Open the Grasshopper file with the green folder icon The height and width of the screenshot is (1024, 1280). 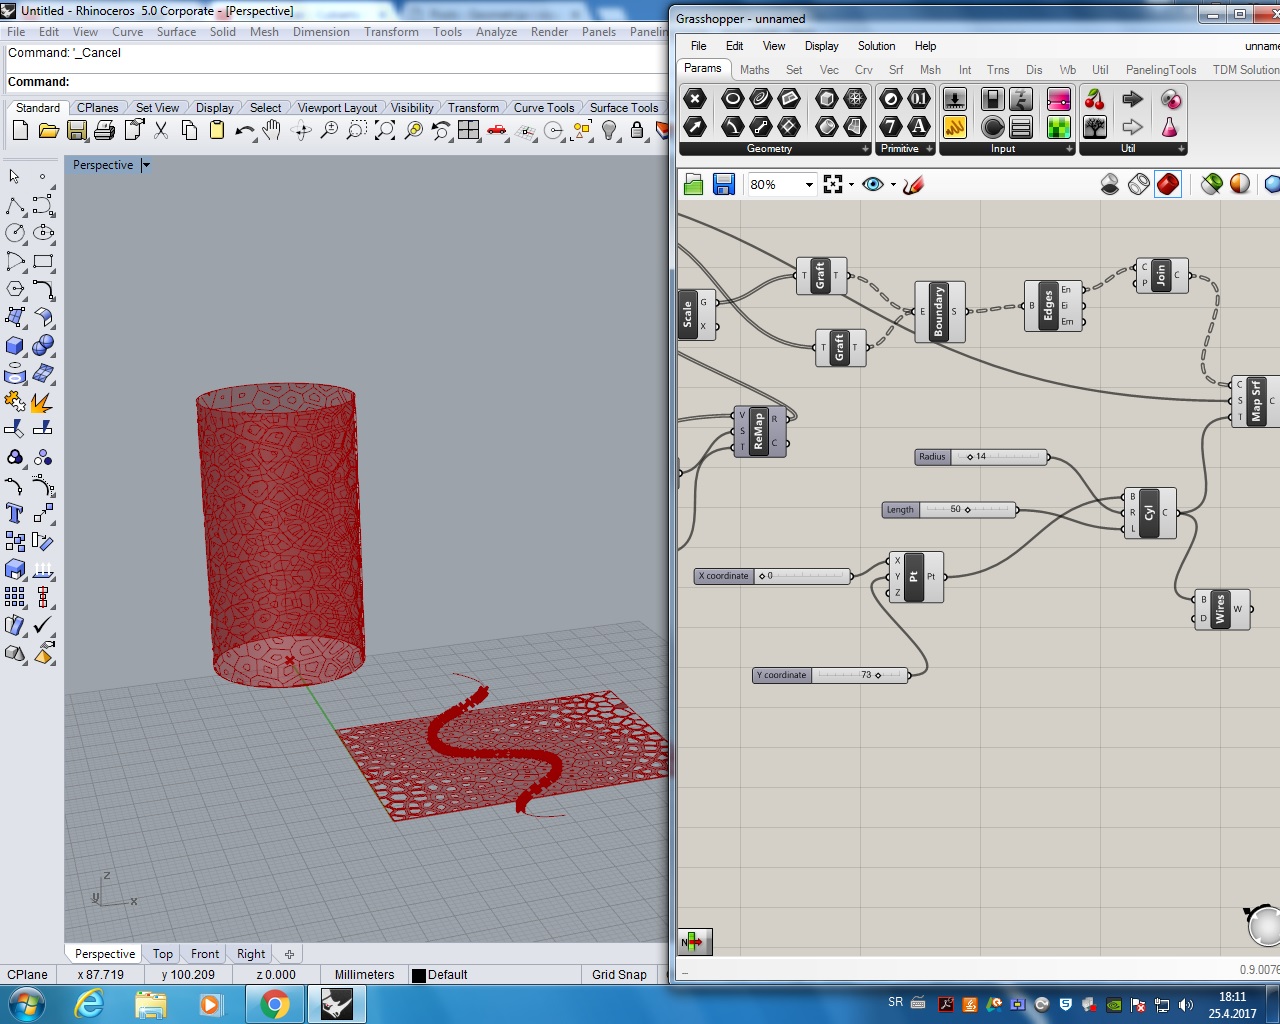click(x=694, y=184)
